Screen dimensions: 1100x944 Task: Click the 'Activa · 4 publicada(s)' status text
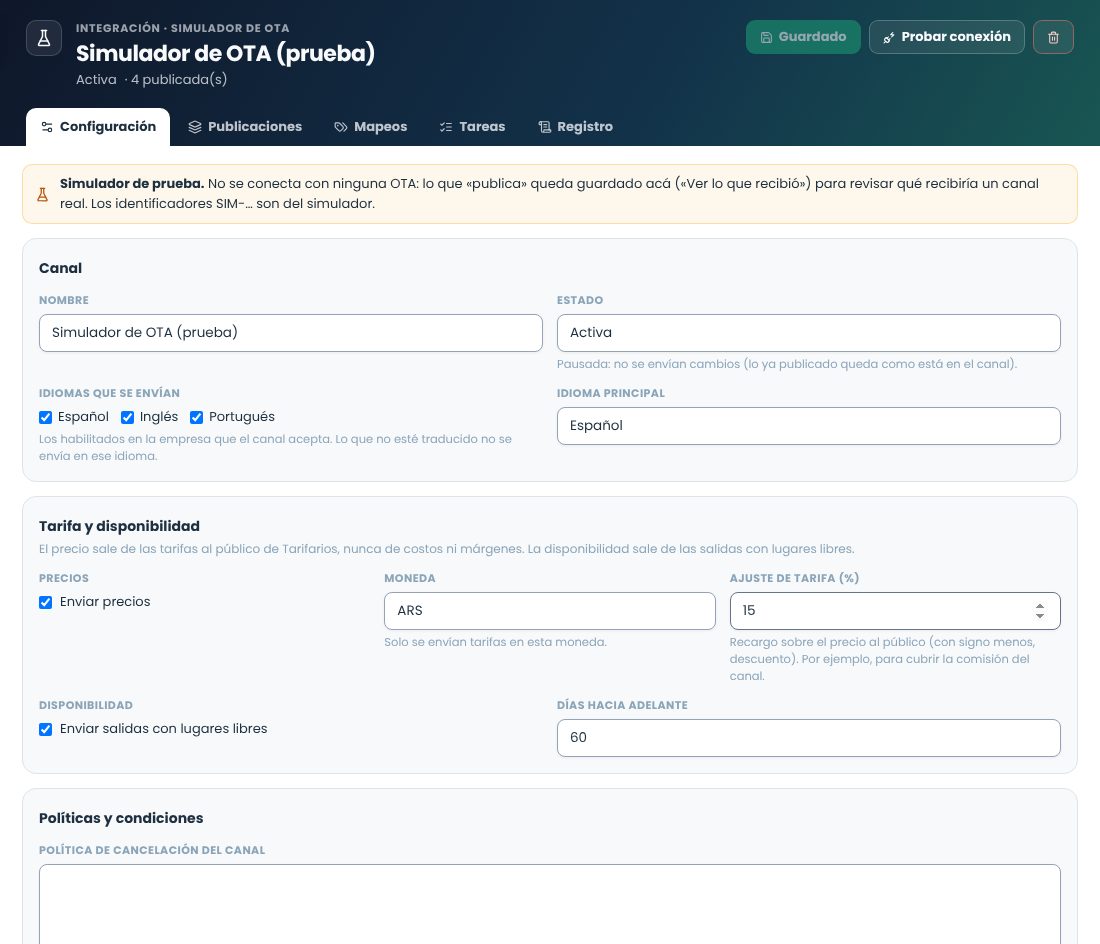click(x=152, y=79)
